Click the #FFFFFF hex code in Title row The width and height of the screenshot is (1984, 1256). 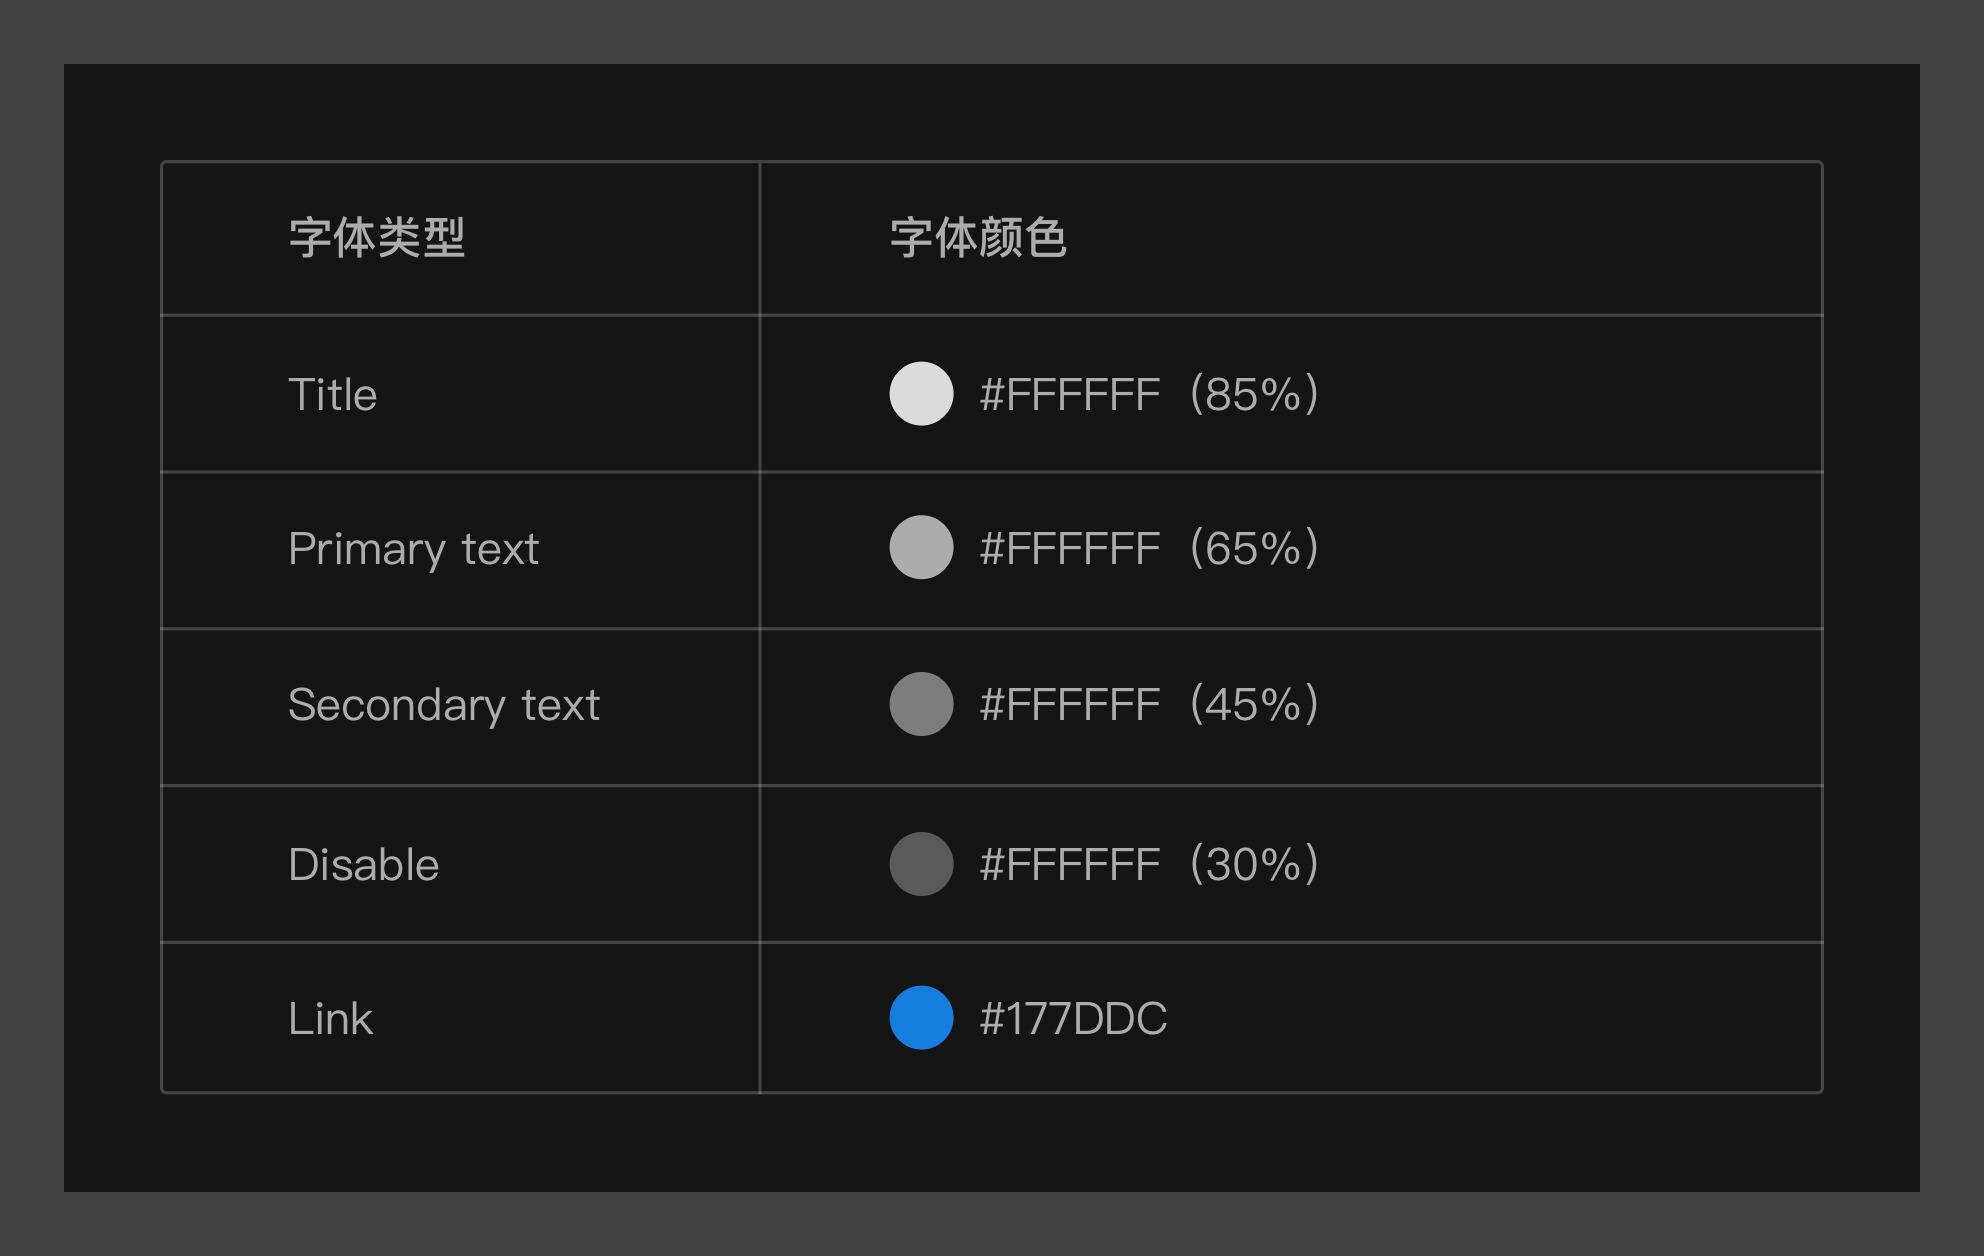(1070, 395)
